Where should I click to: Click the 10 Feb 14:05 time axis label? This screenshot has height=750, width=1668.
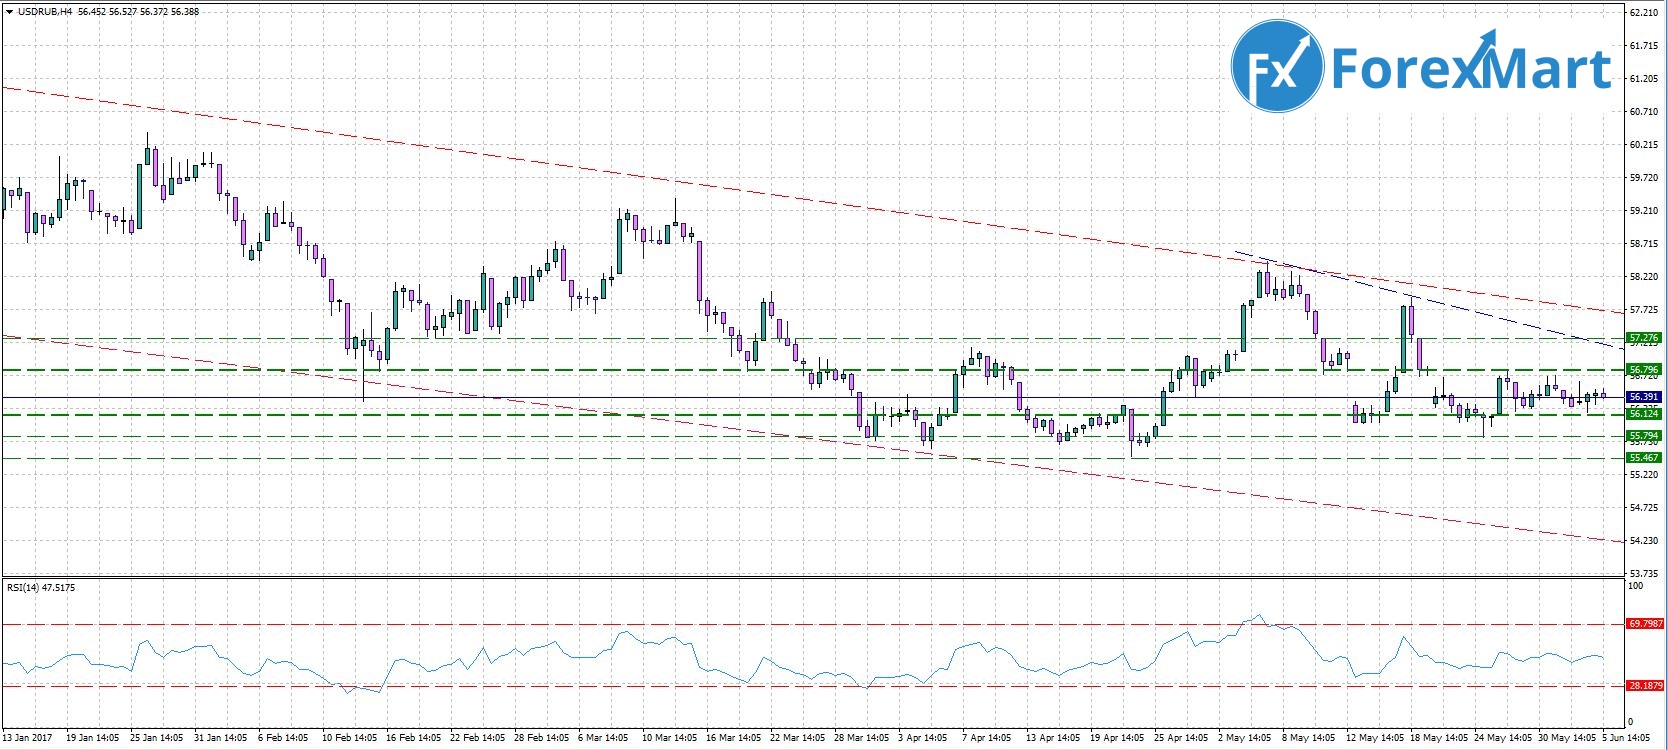pos(349,739)
